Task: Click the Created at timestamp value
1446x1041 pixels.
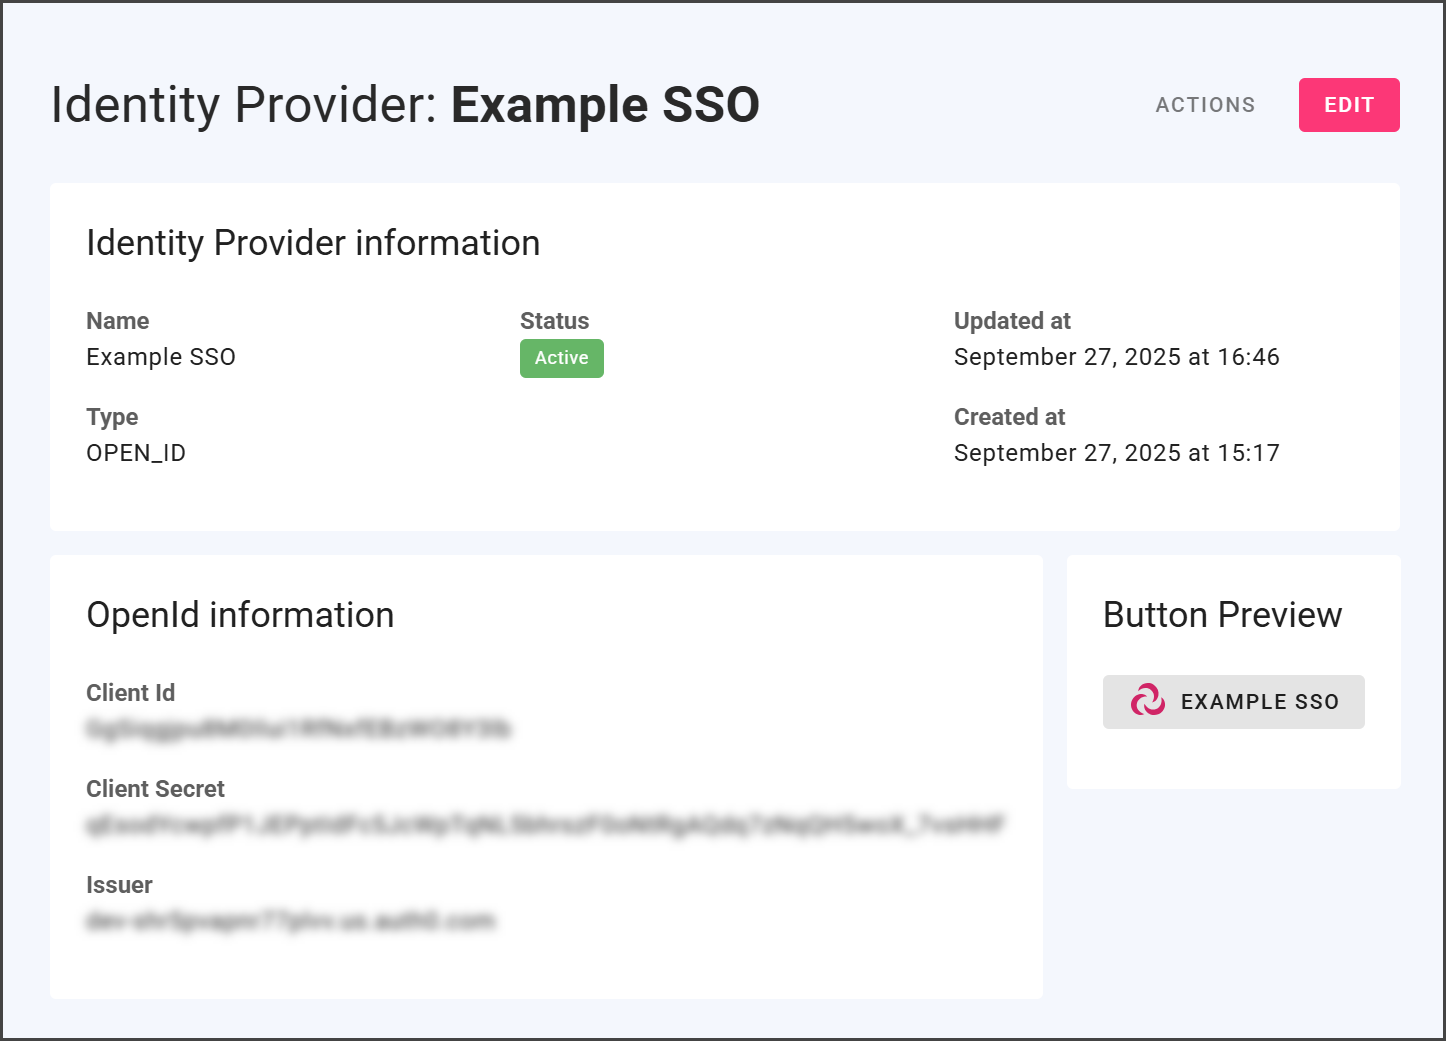Action: click(x=1116, y=453)
